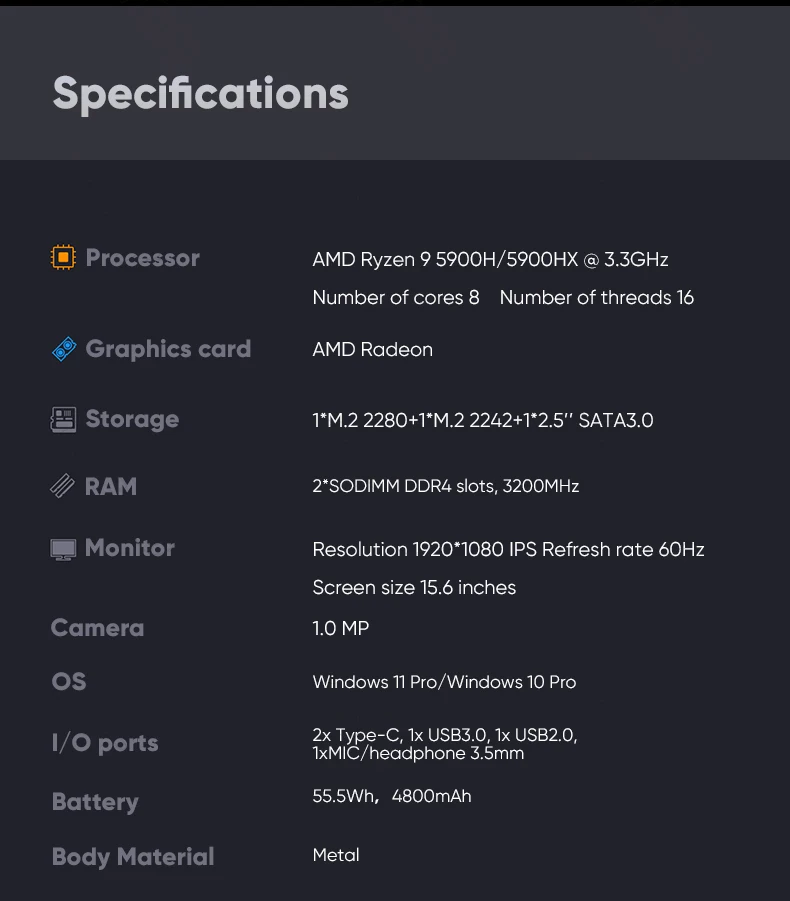This screenshot has width=790, height=901.
Task: Click the Body Material label
Action: click(133, 857)
